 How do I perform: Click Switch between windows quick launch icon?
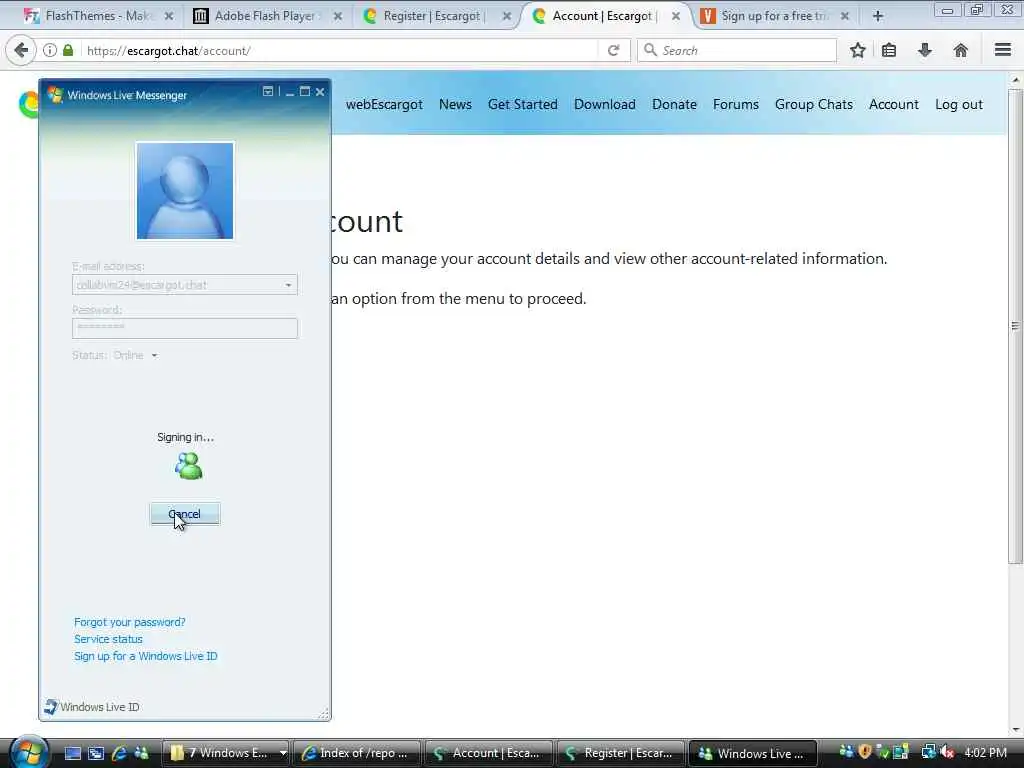coord(96,753)
